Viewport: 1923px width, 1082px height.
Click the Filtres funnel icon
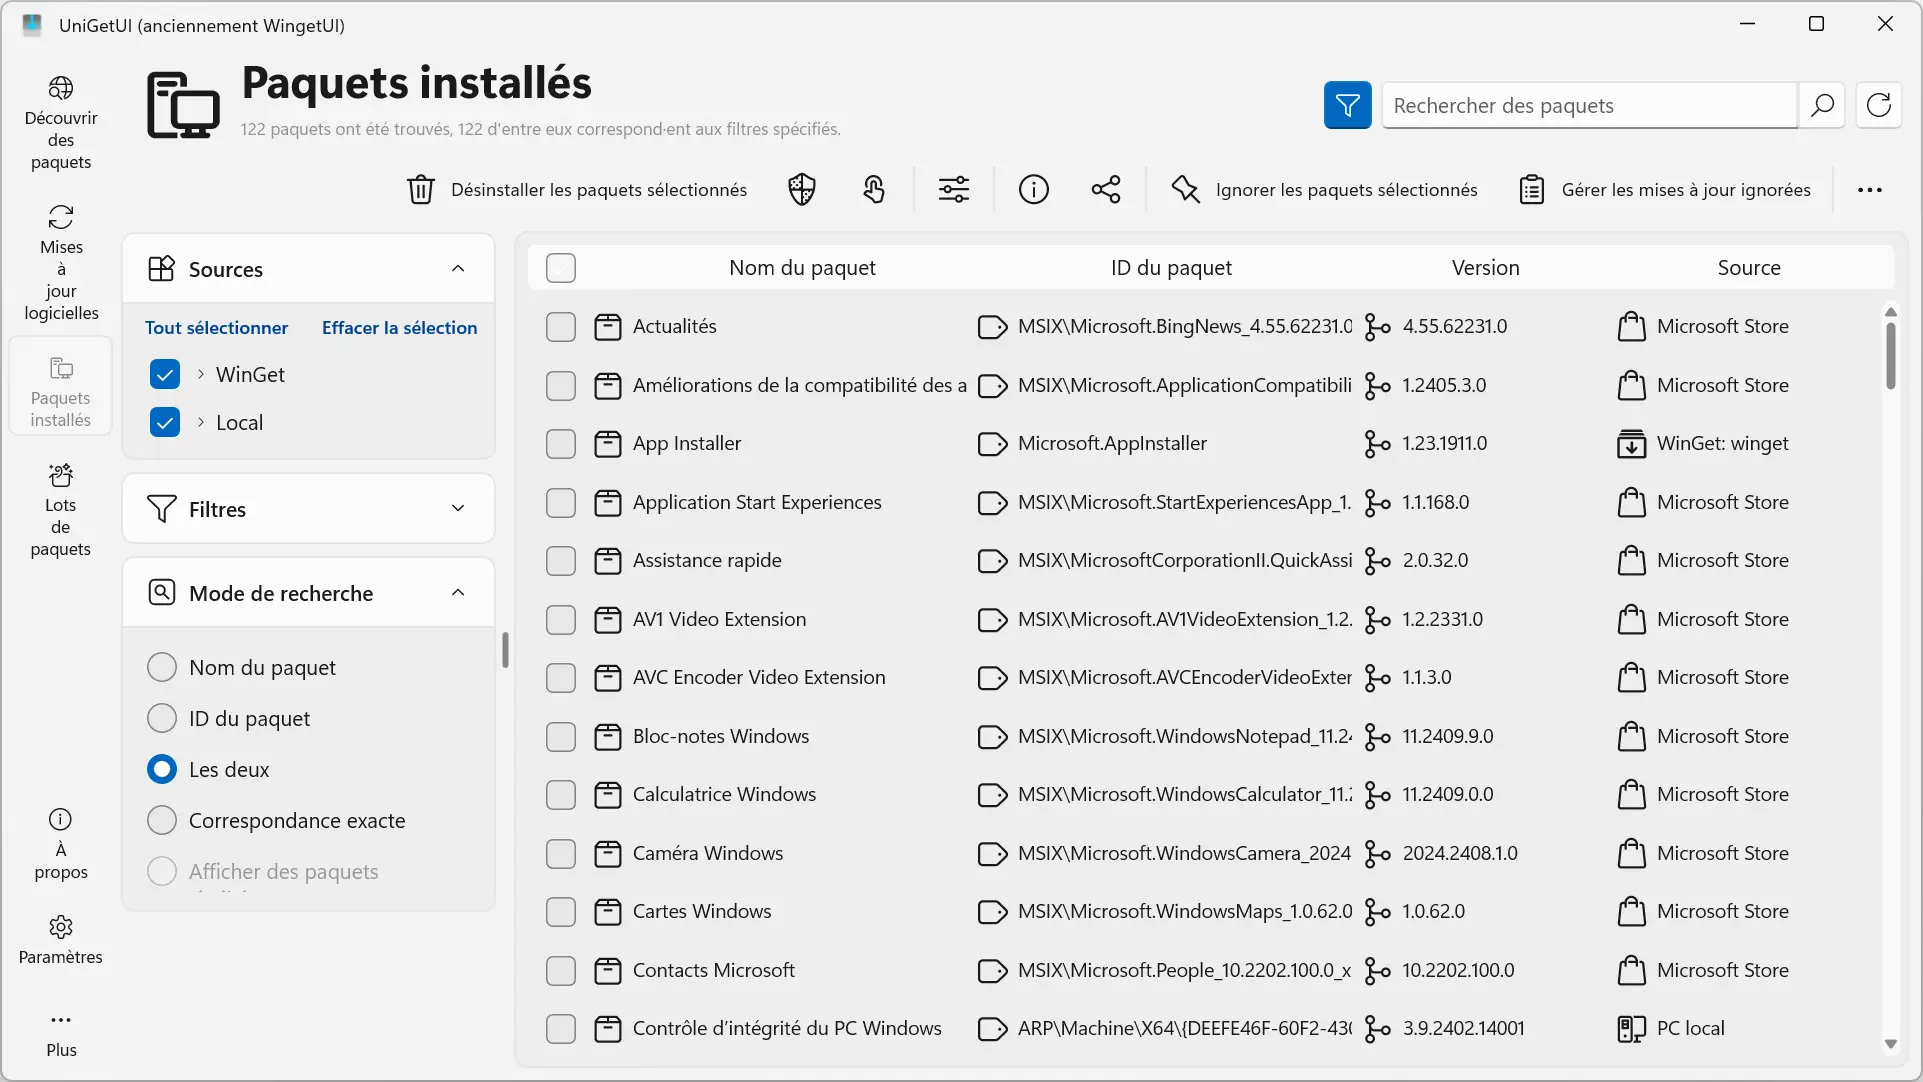pyautogui.click(x=161, y=509)
